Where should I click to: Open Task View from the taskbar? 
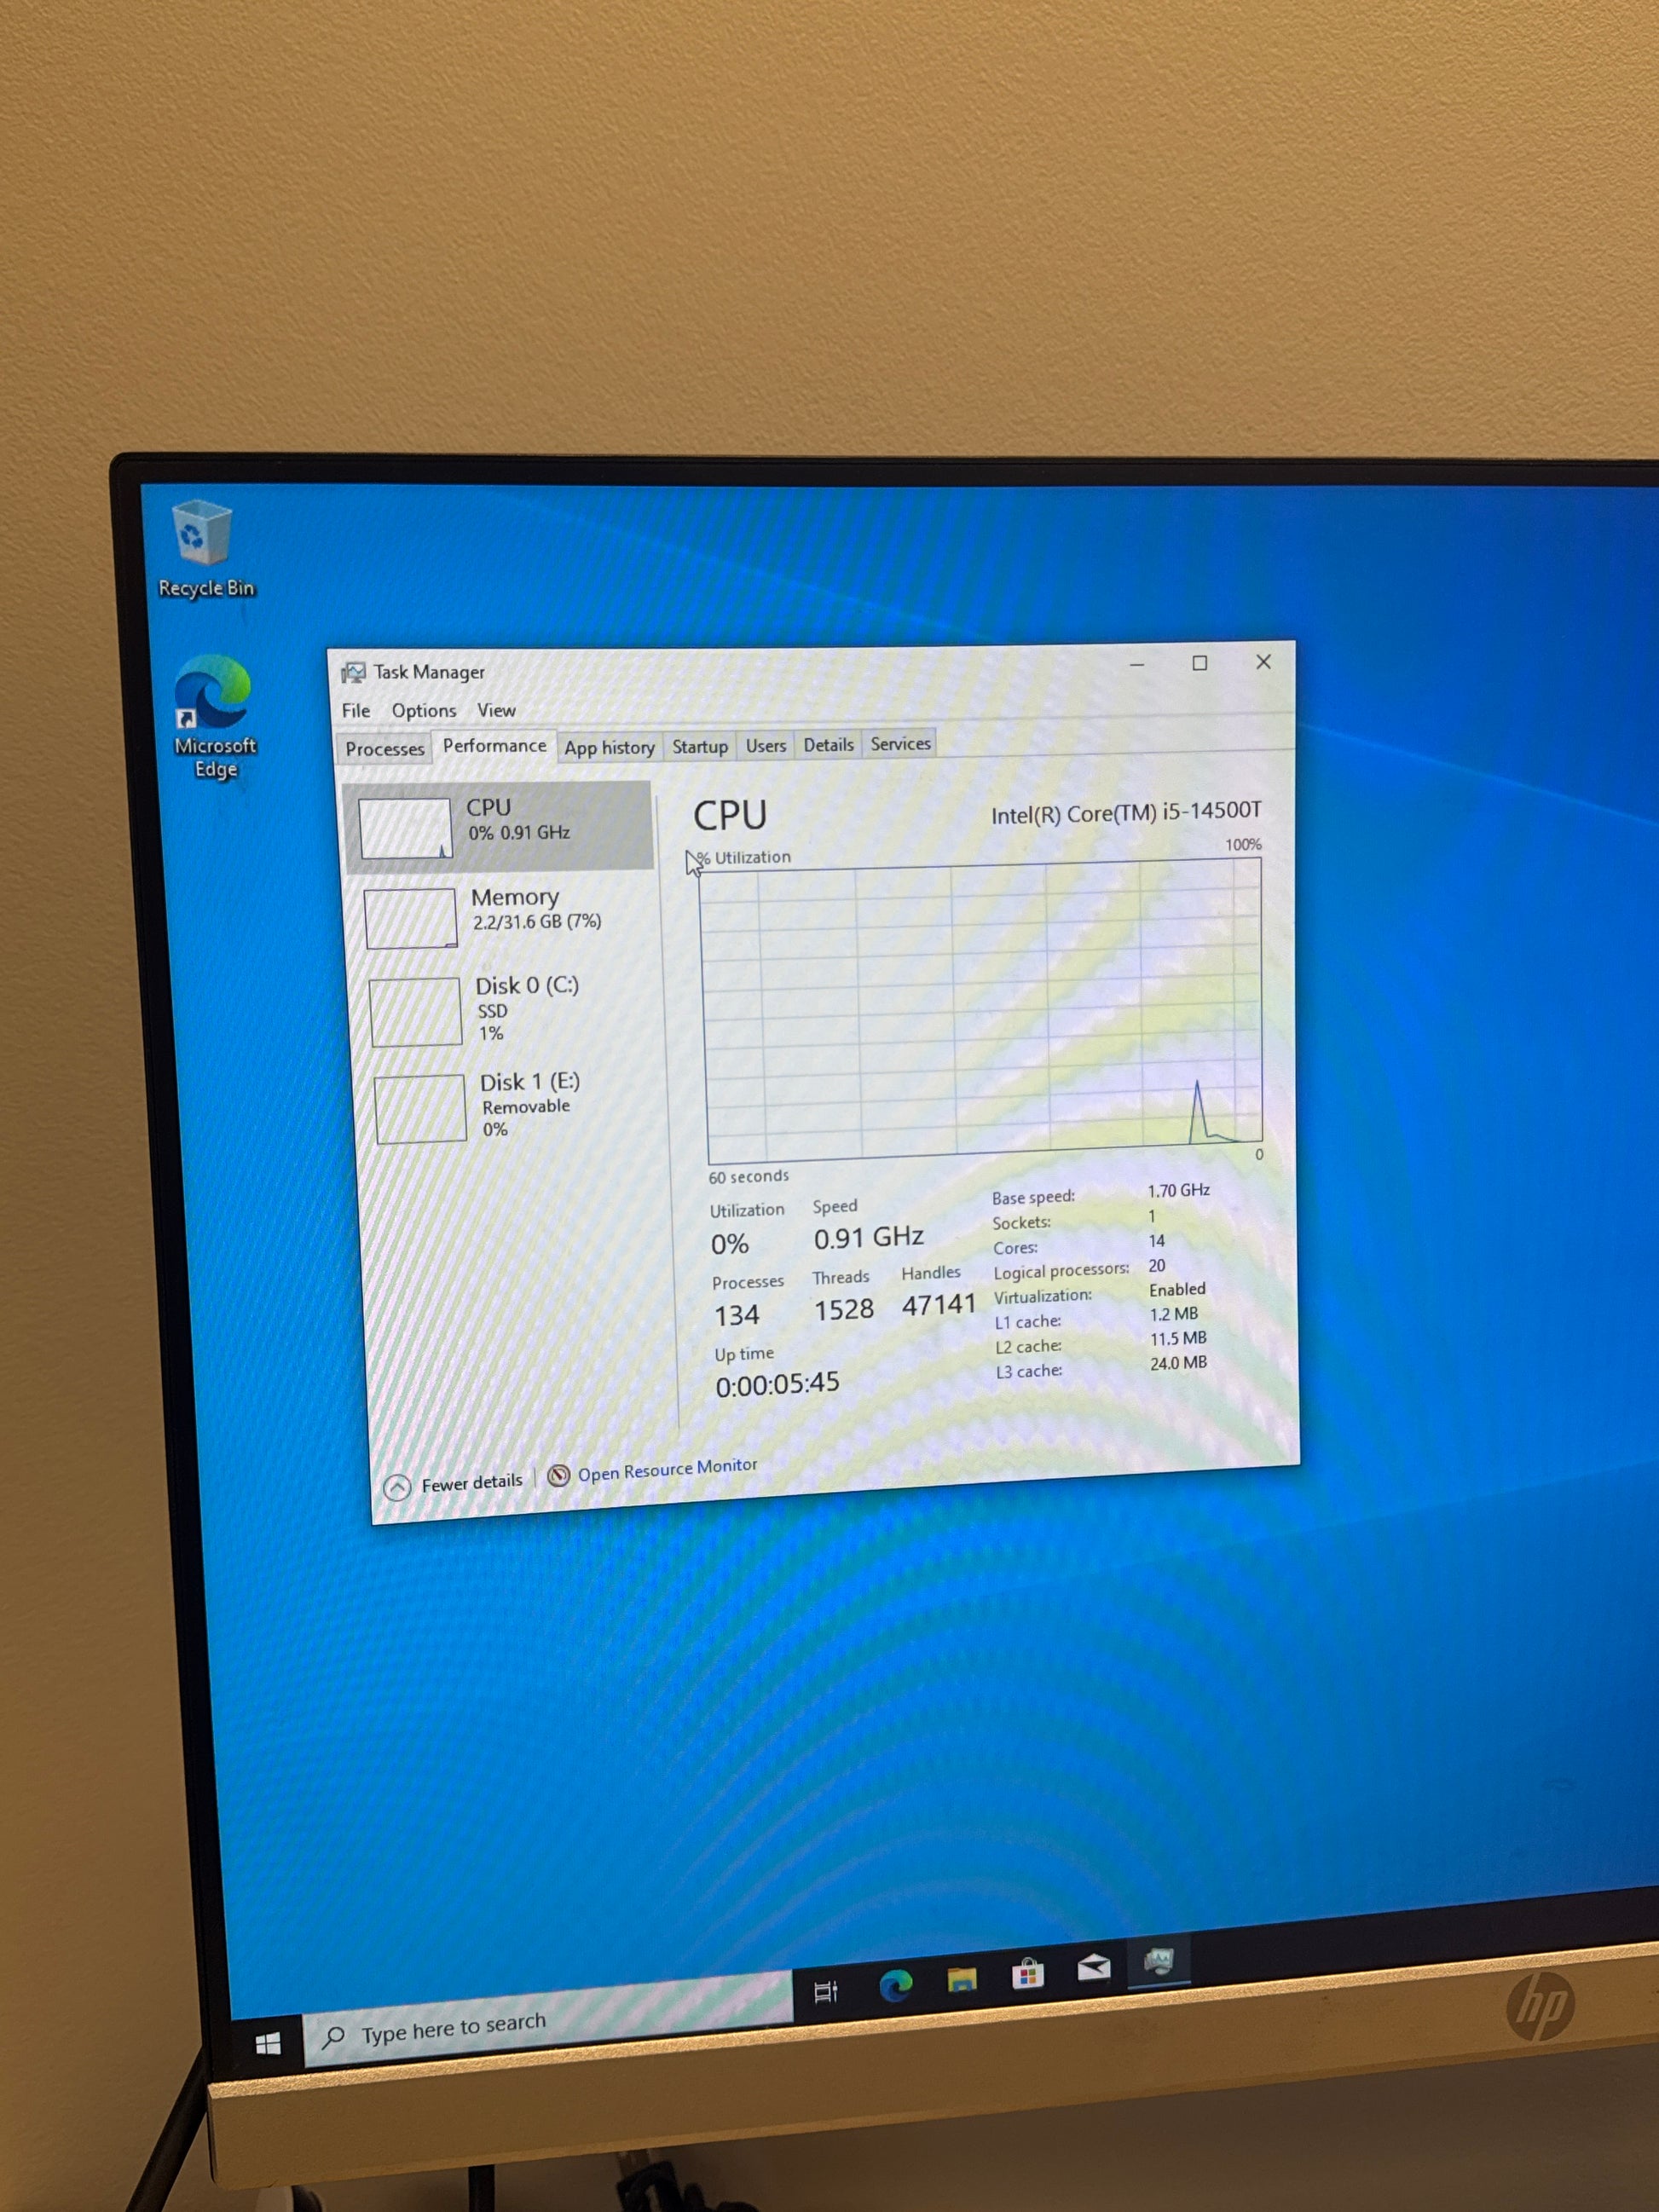(825, 1991)
